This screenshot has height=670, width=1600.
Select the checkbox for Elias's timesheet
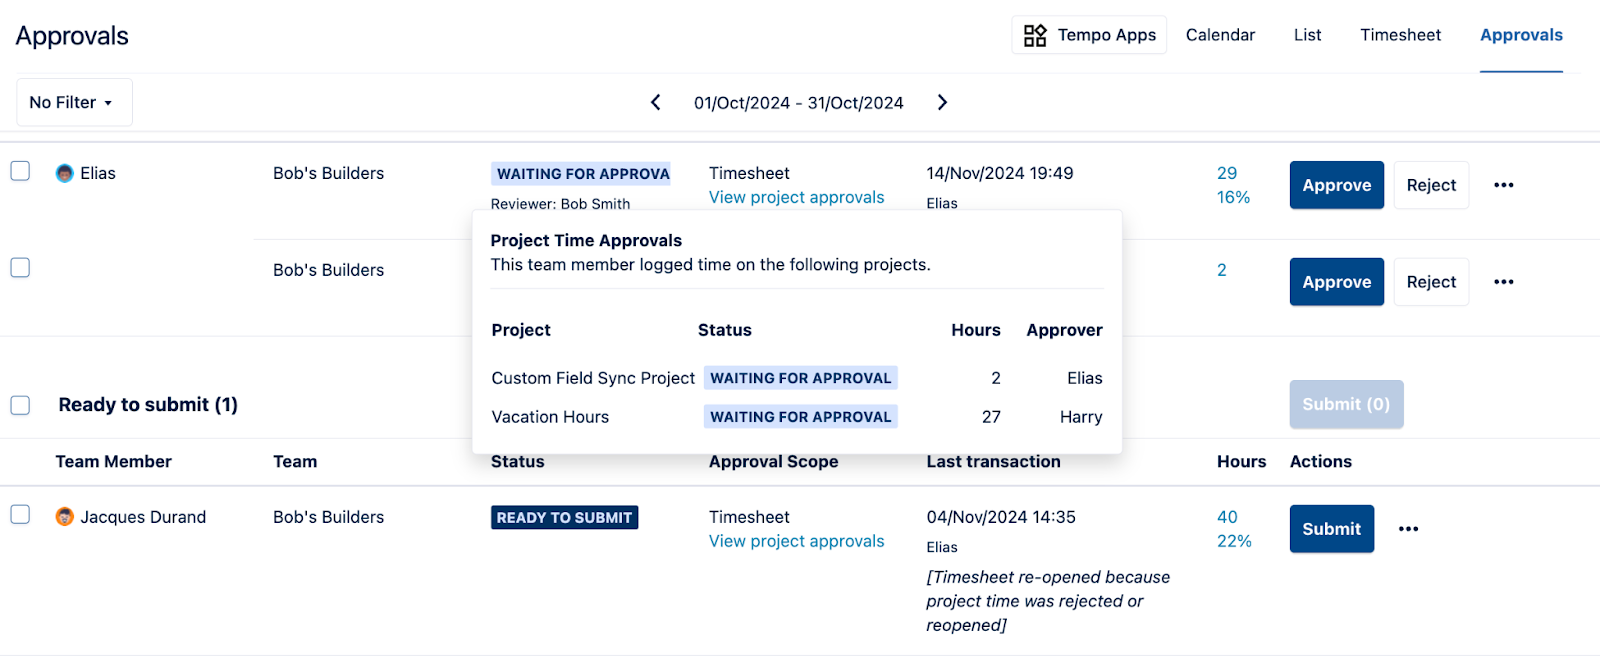pyautogui.click(x=20, y=171)
